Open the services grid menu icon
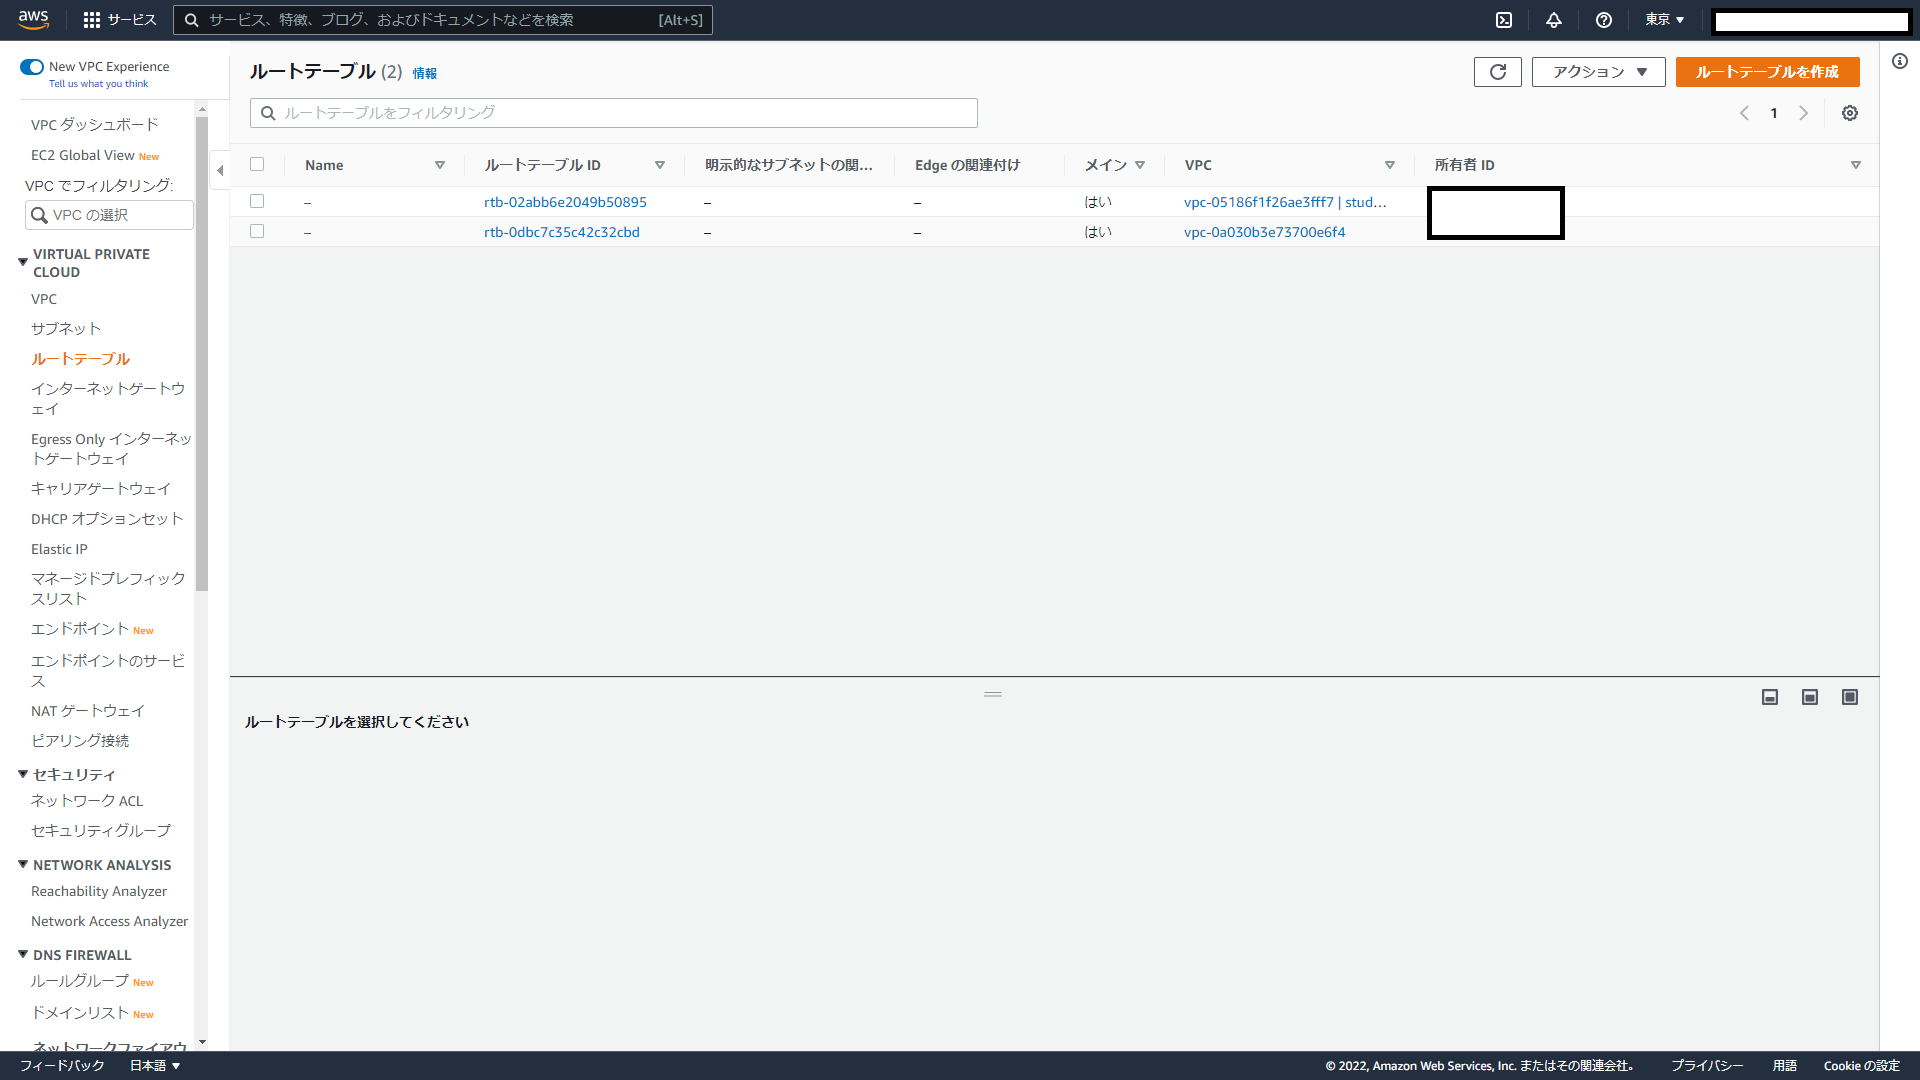 (x=92, y=20)
